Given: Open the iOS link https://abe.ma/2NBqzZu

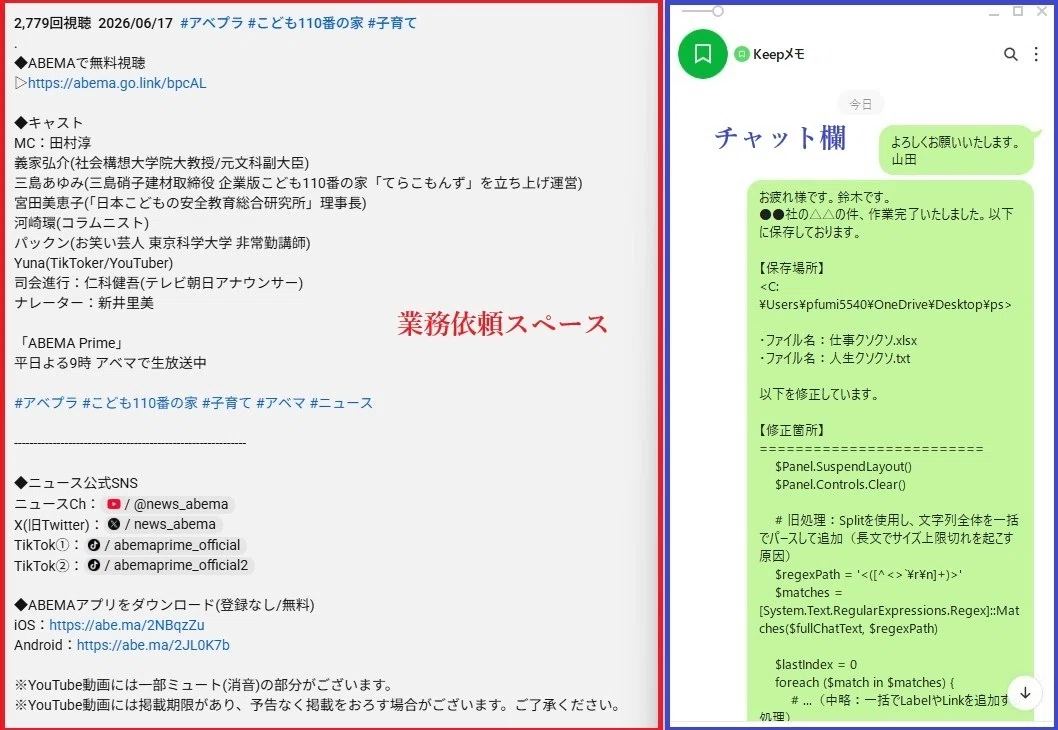Looking at the screenshot, I should click(x=127, y=625).
